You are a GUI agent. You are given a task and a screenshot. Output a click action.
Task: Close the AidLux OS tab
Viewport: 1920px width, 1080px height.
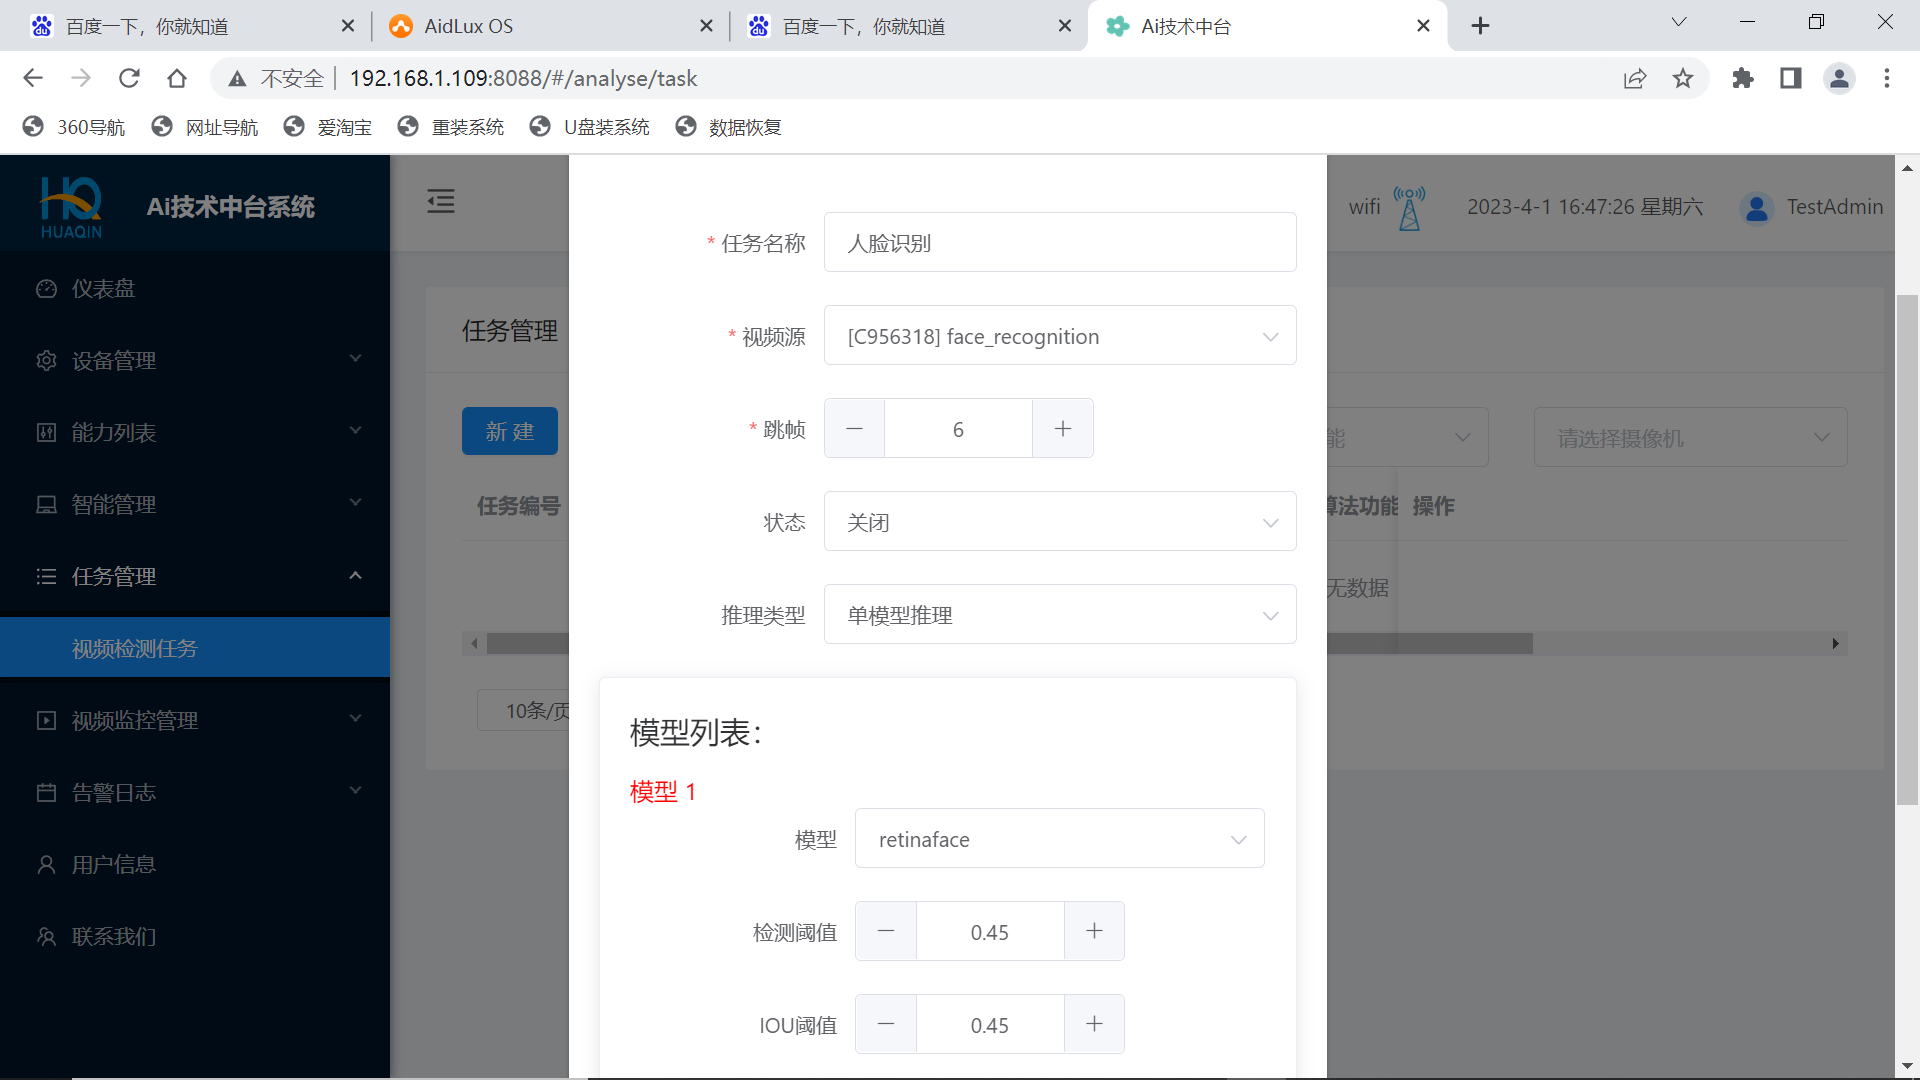706,26
